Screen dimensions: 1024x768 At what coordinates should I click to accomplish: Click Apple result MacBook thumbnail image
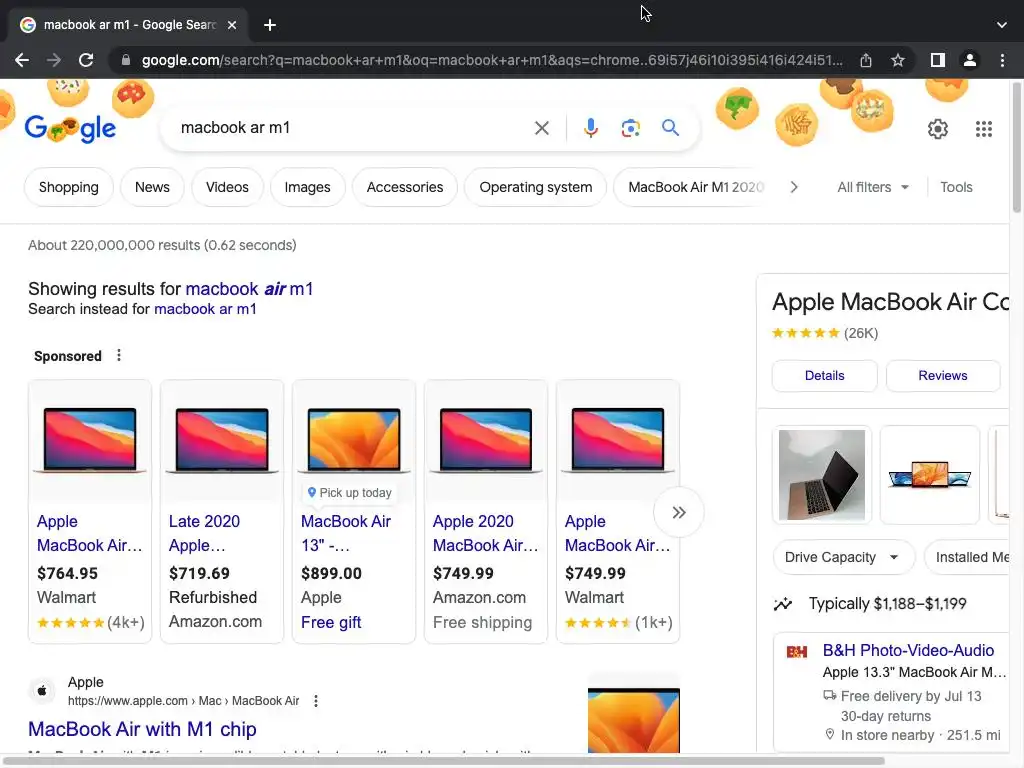pyautogui.click(x=633, y=720)
